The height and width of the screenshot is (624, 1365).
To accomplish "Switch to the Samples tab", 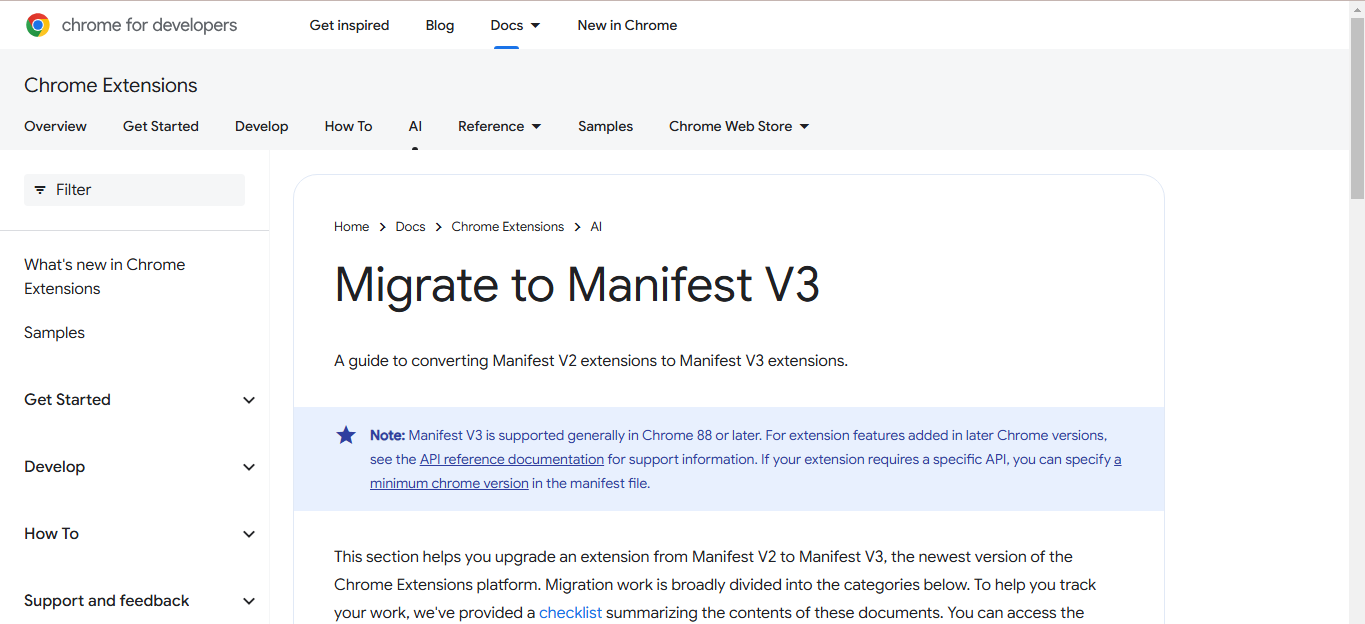I will click(605, 126).
